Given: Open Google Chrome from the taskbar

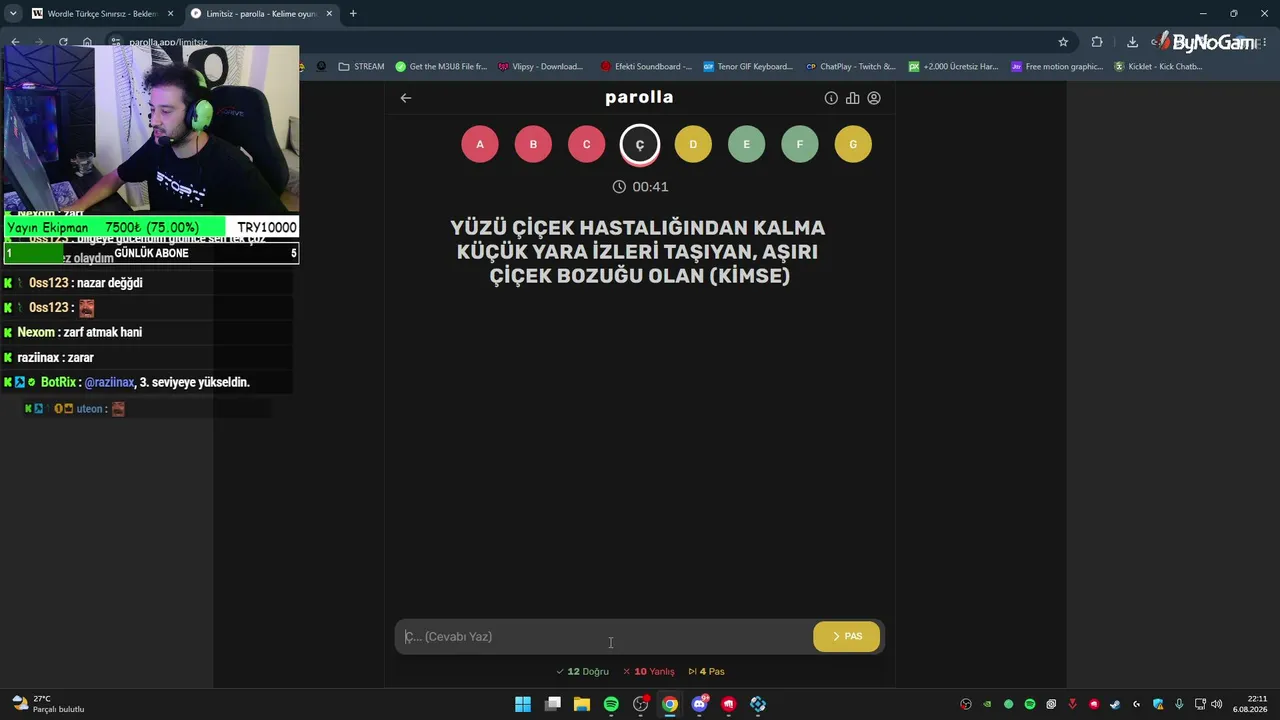Looking at the screenshot, I should coord(670,704).
